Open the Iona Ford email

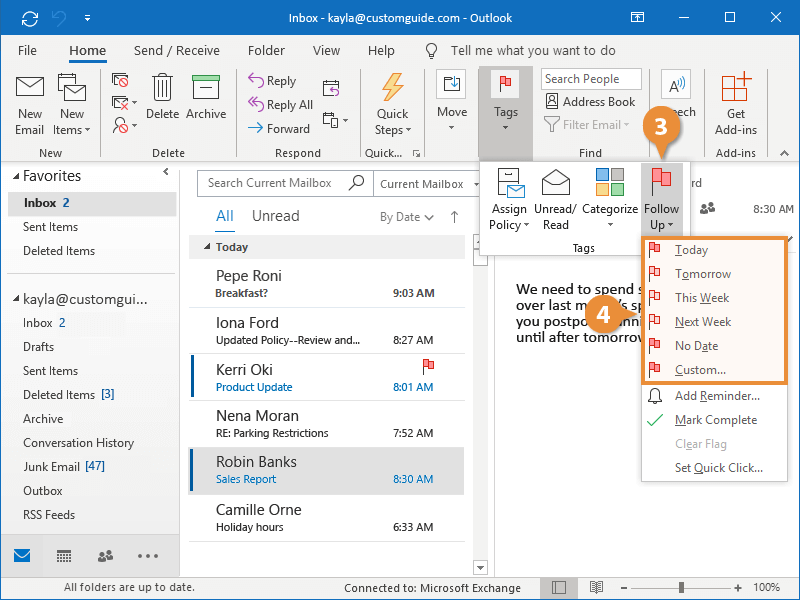point(327,331)
